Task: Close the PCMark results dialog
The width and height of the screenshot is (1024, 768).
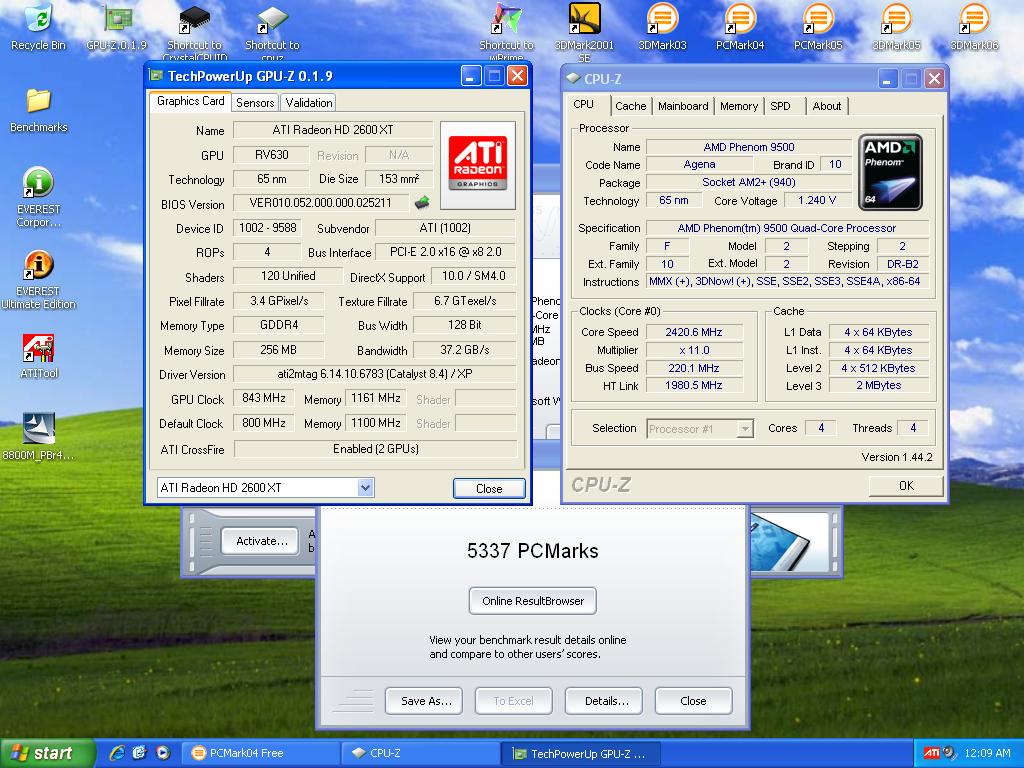Action: click(x=694, y=701)
